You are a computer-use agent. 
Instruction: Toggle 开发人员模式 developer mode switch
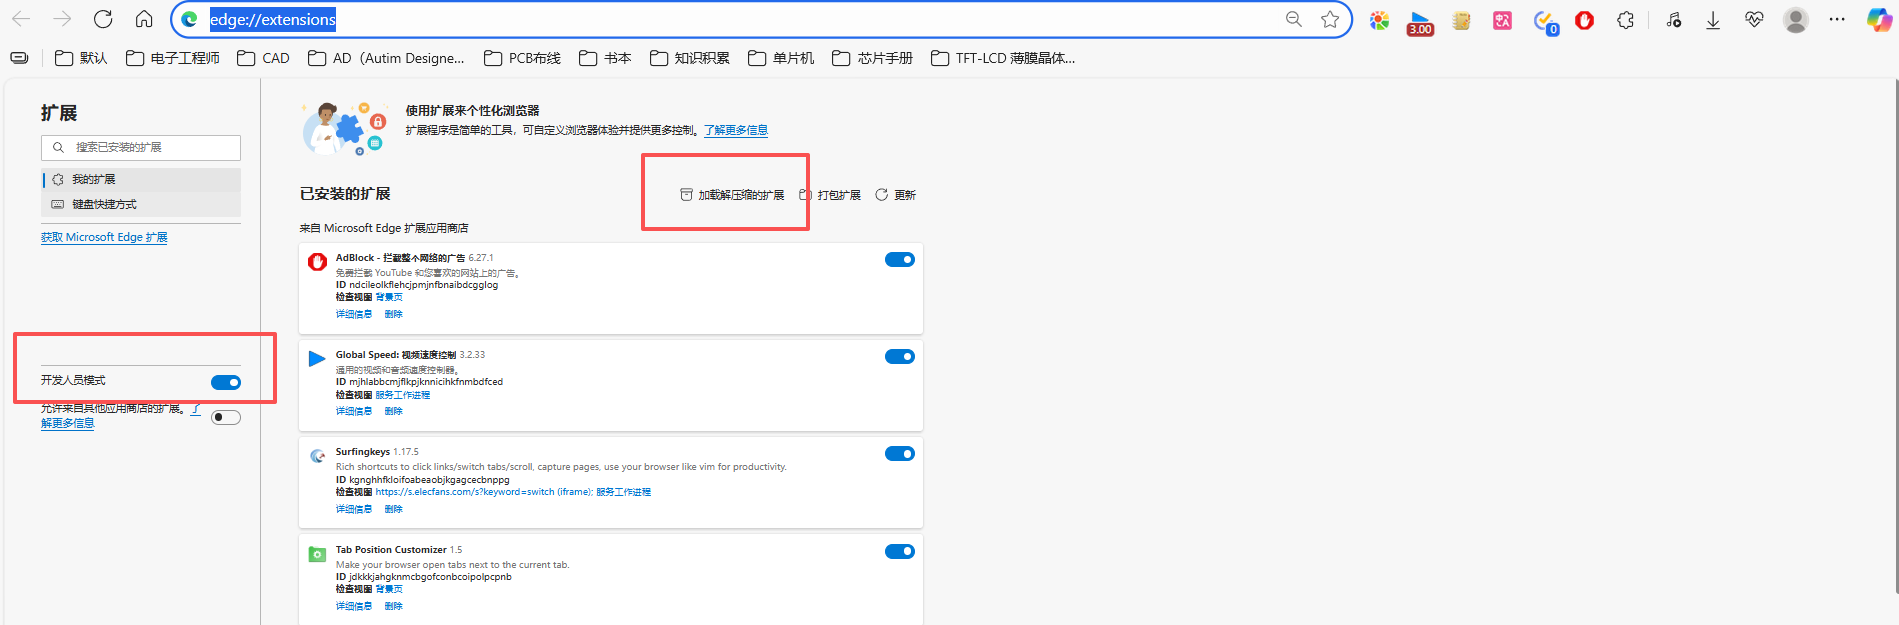[226, 382]
